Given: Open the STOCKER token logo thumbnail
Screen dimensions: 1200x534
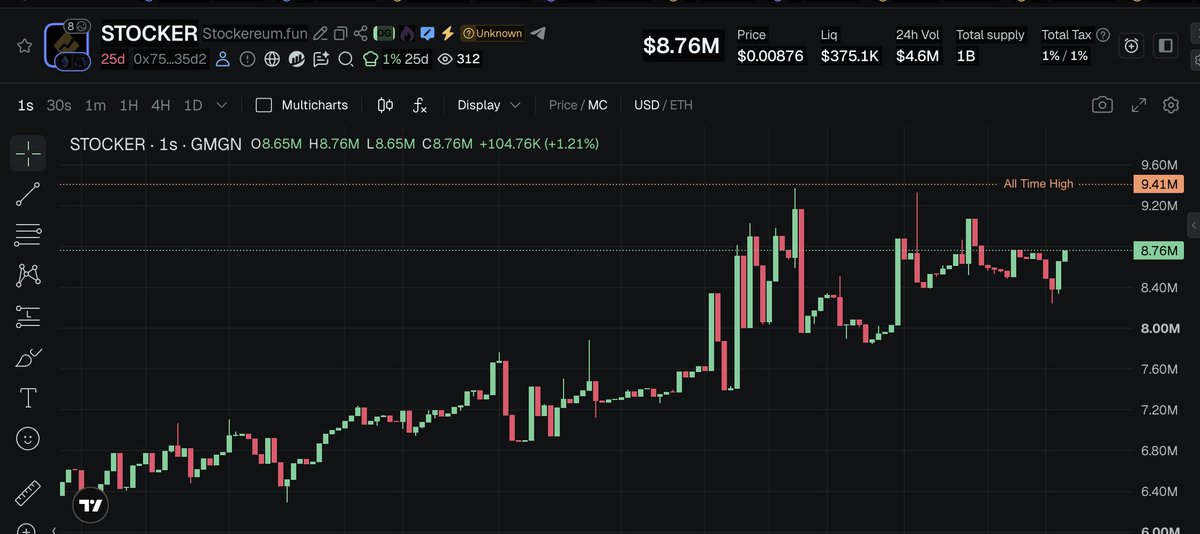Looking at the screenshot, I should (x=68, y=45).
